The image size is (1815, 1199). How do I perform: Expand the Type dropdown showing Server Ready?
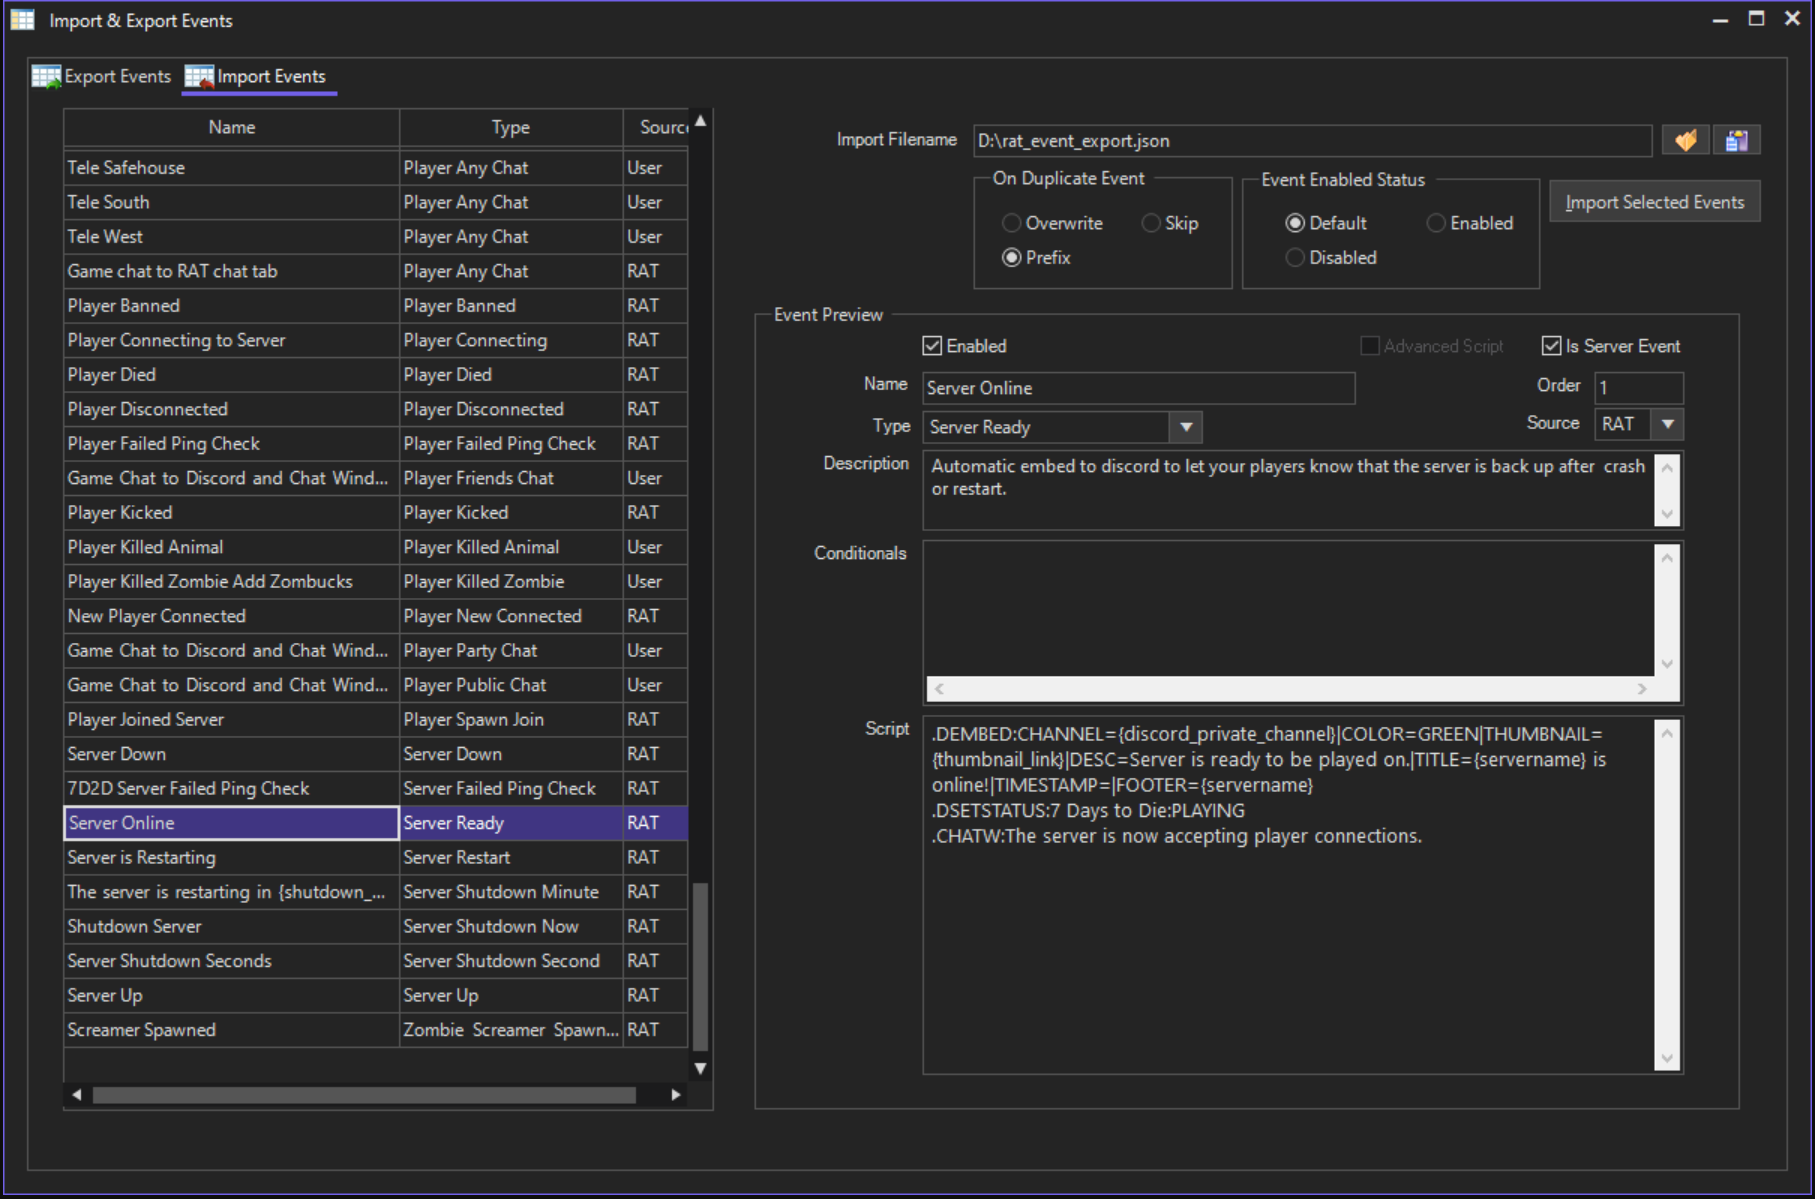tap(1185, 427)
